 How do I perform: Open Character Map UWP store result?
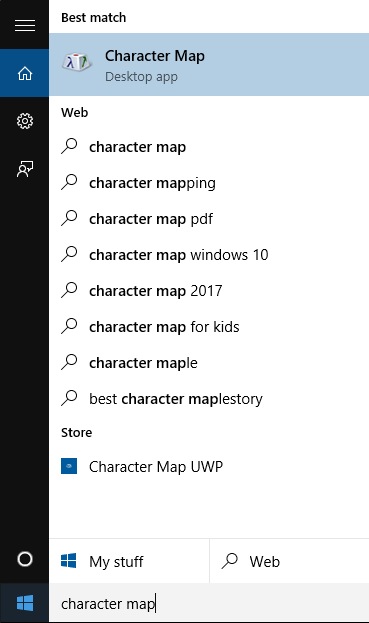(209, 466)
